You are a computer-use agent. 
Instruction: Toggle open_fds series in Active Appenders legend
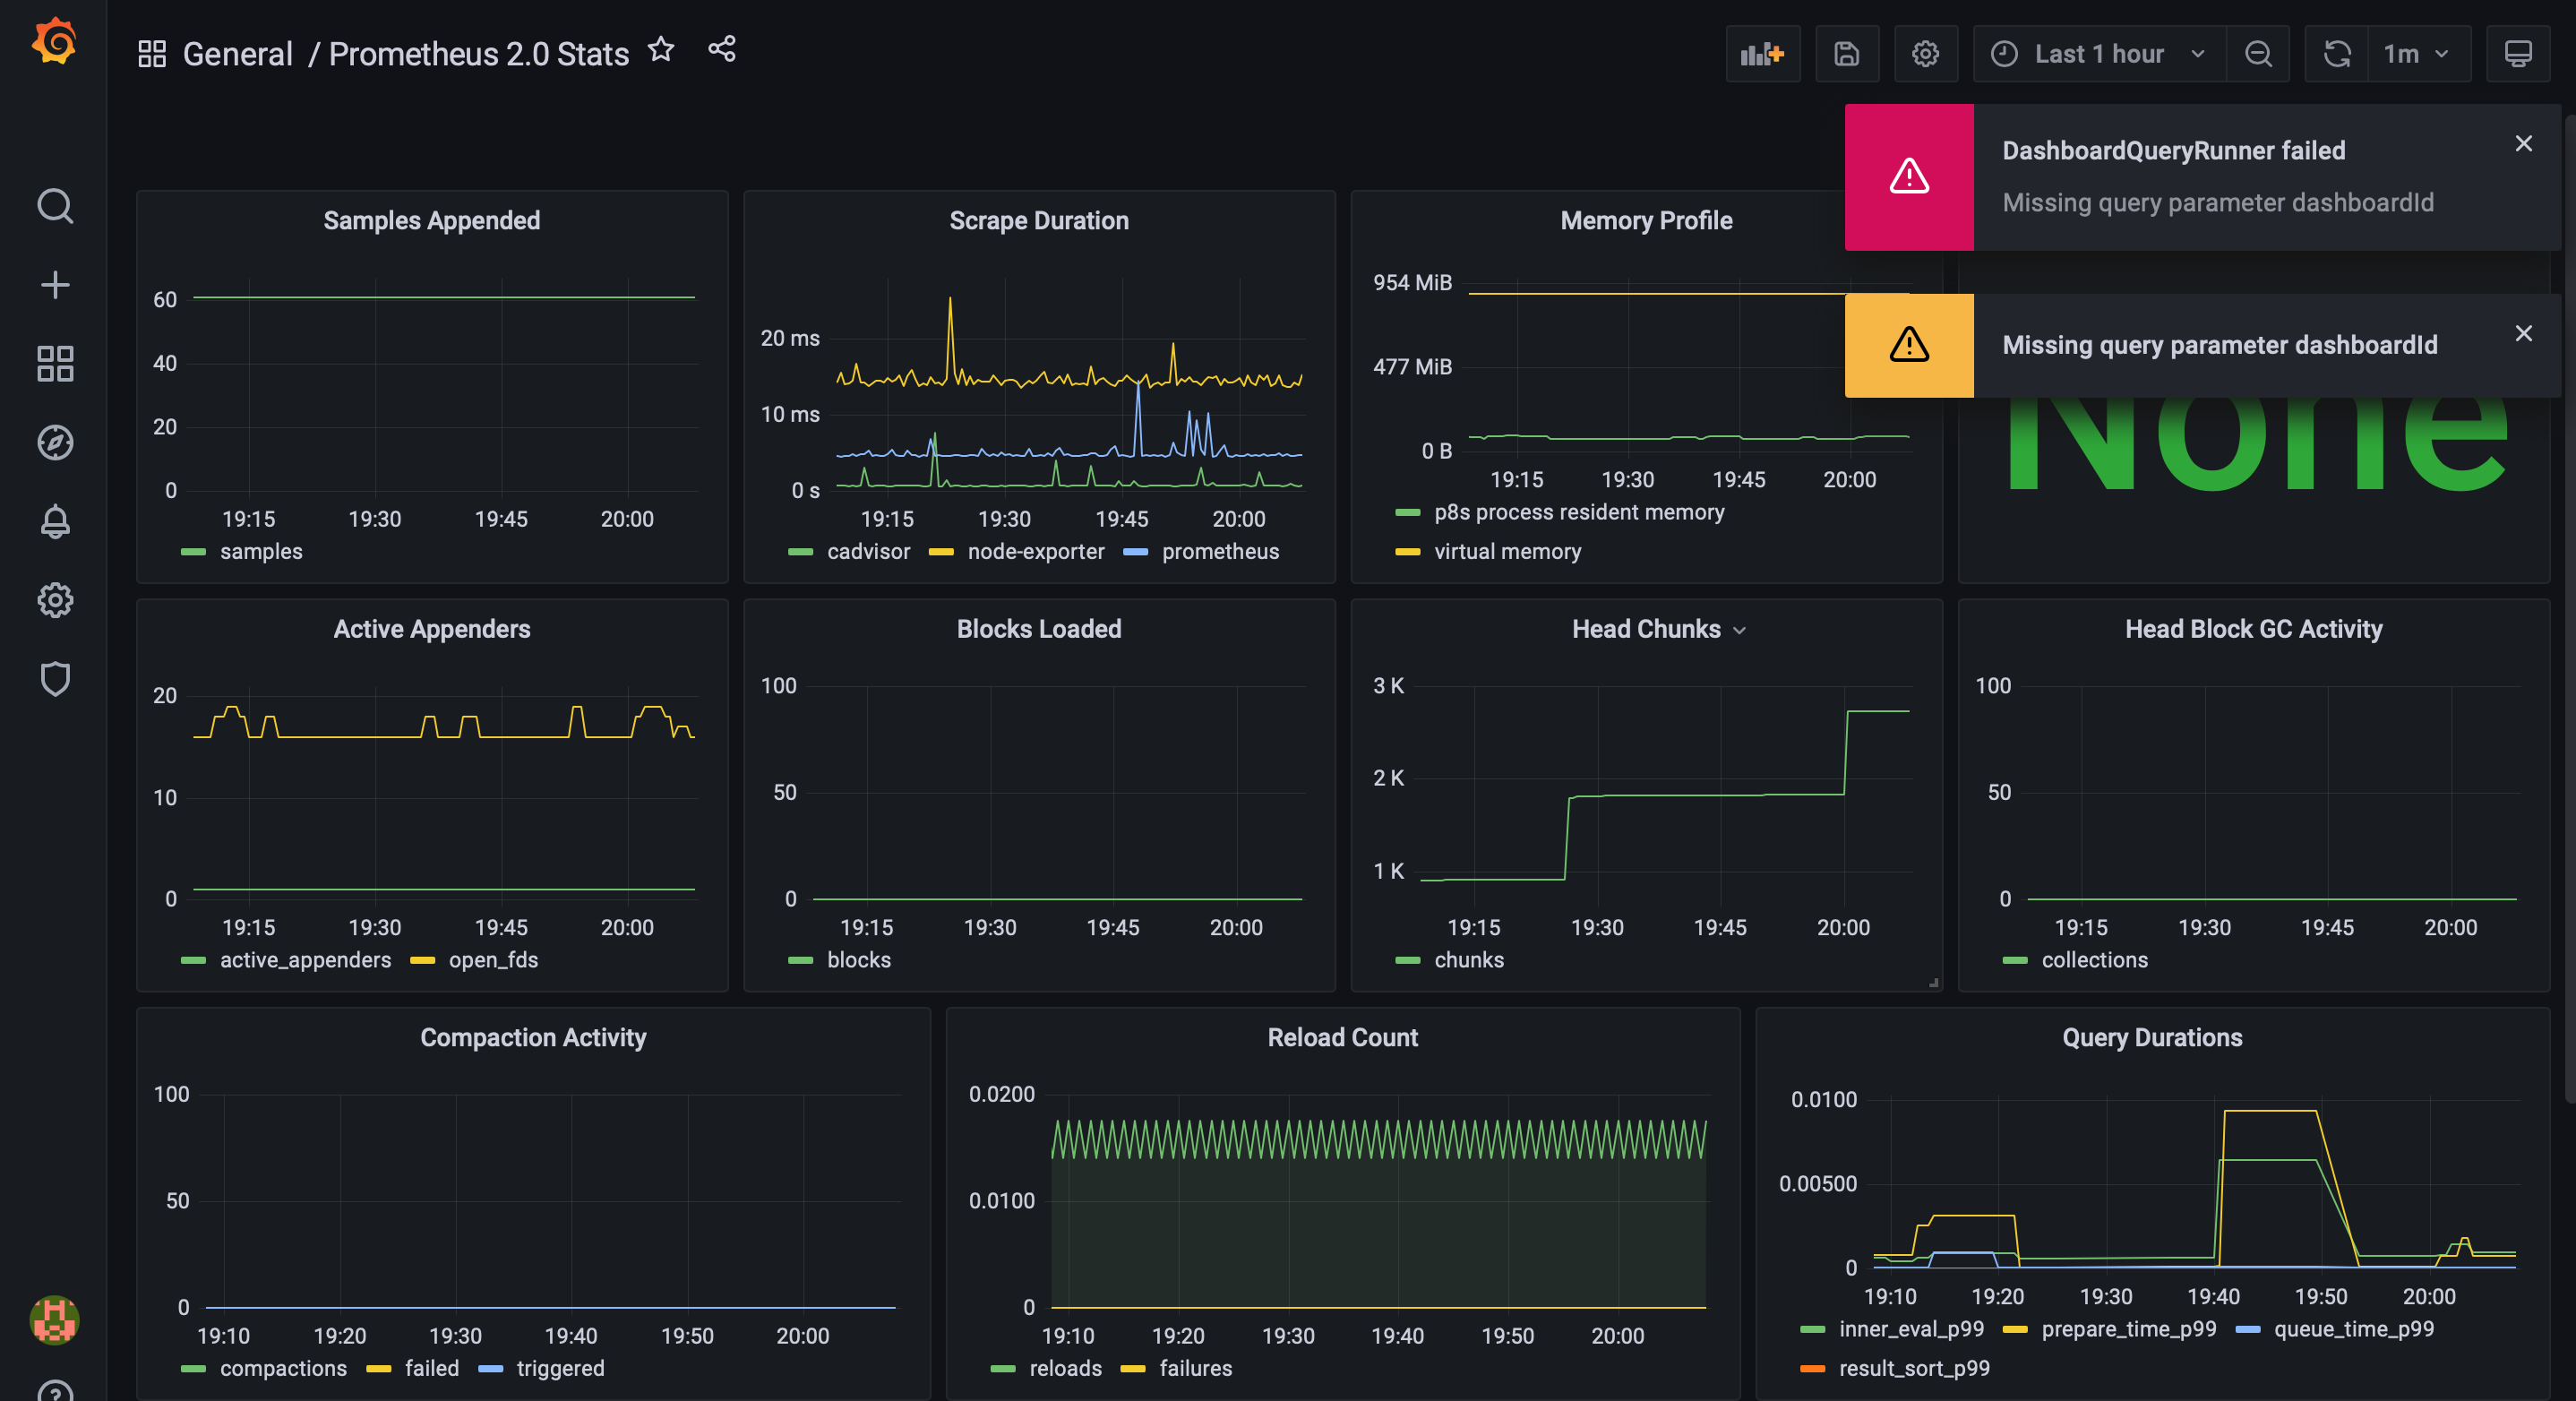click(492, 960)
